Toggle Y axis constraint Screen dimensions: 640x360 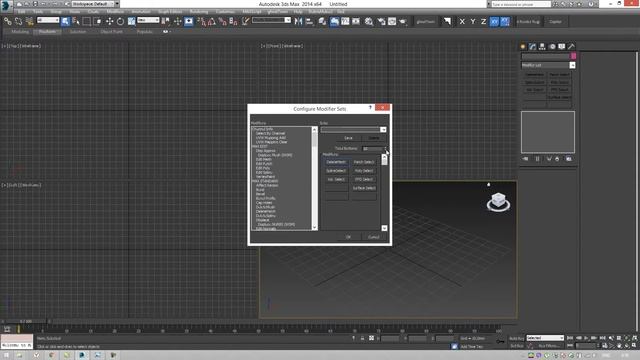tap(473, 21)
